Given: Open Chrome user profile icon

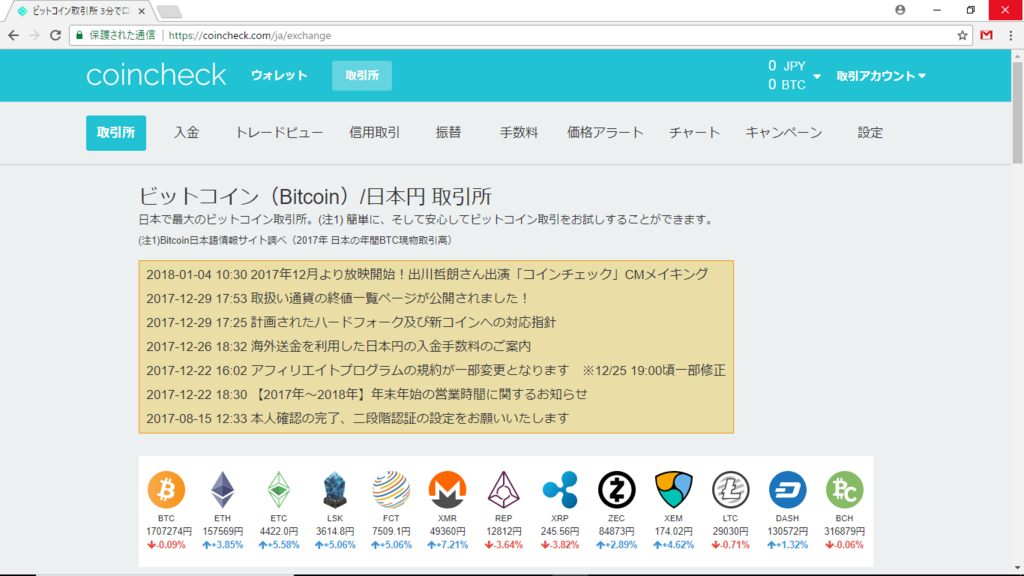Looking at the screenshot, I should click(x=900, y=10).
